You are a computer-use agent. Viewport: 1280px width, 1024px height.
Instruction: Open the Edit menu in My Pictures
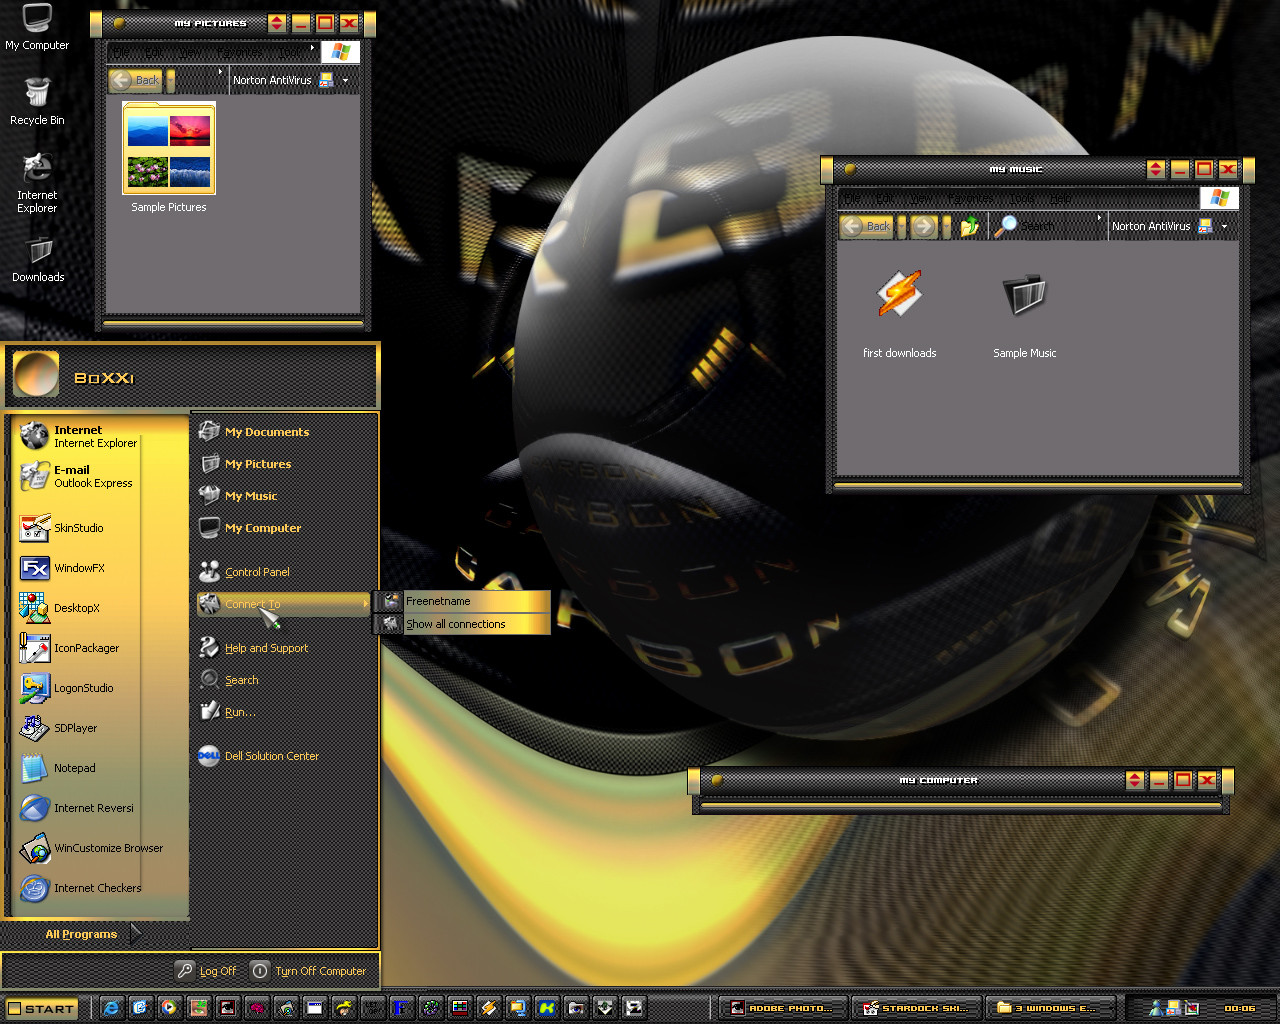click(x=154, y=52)
